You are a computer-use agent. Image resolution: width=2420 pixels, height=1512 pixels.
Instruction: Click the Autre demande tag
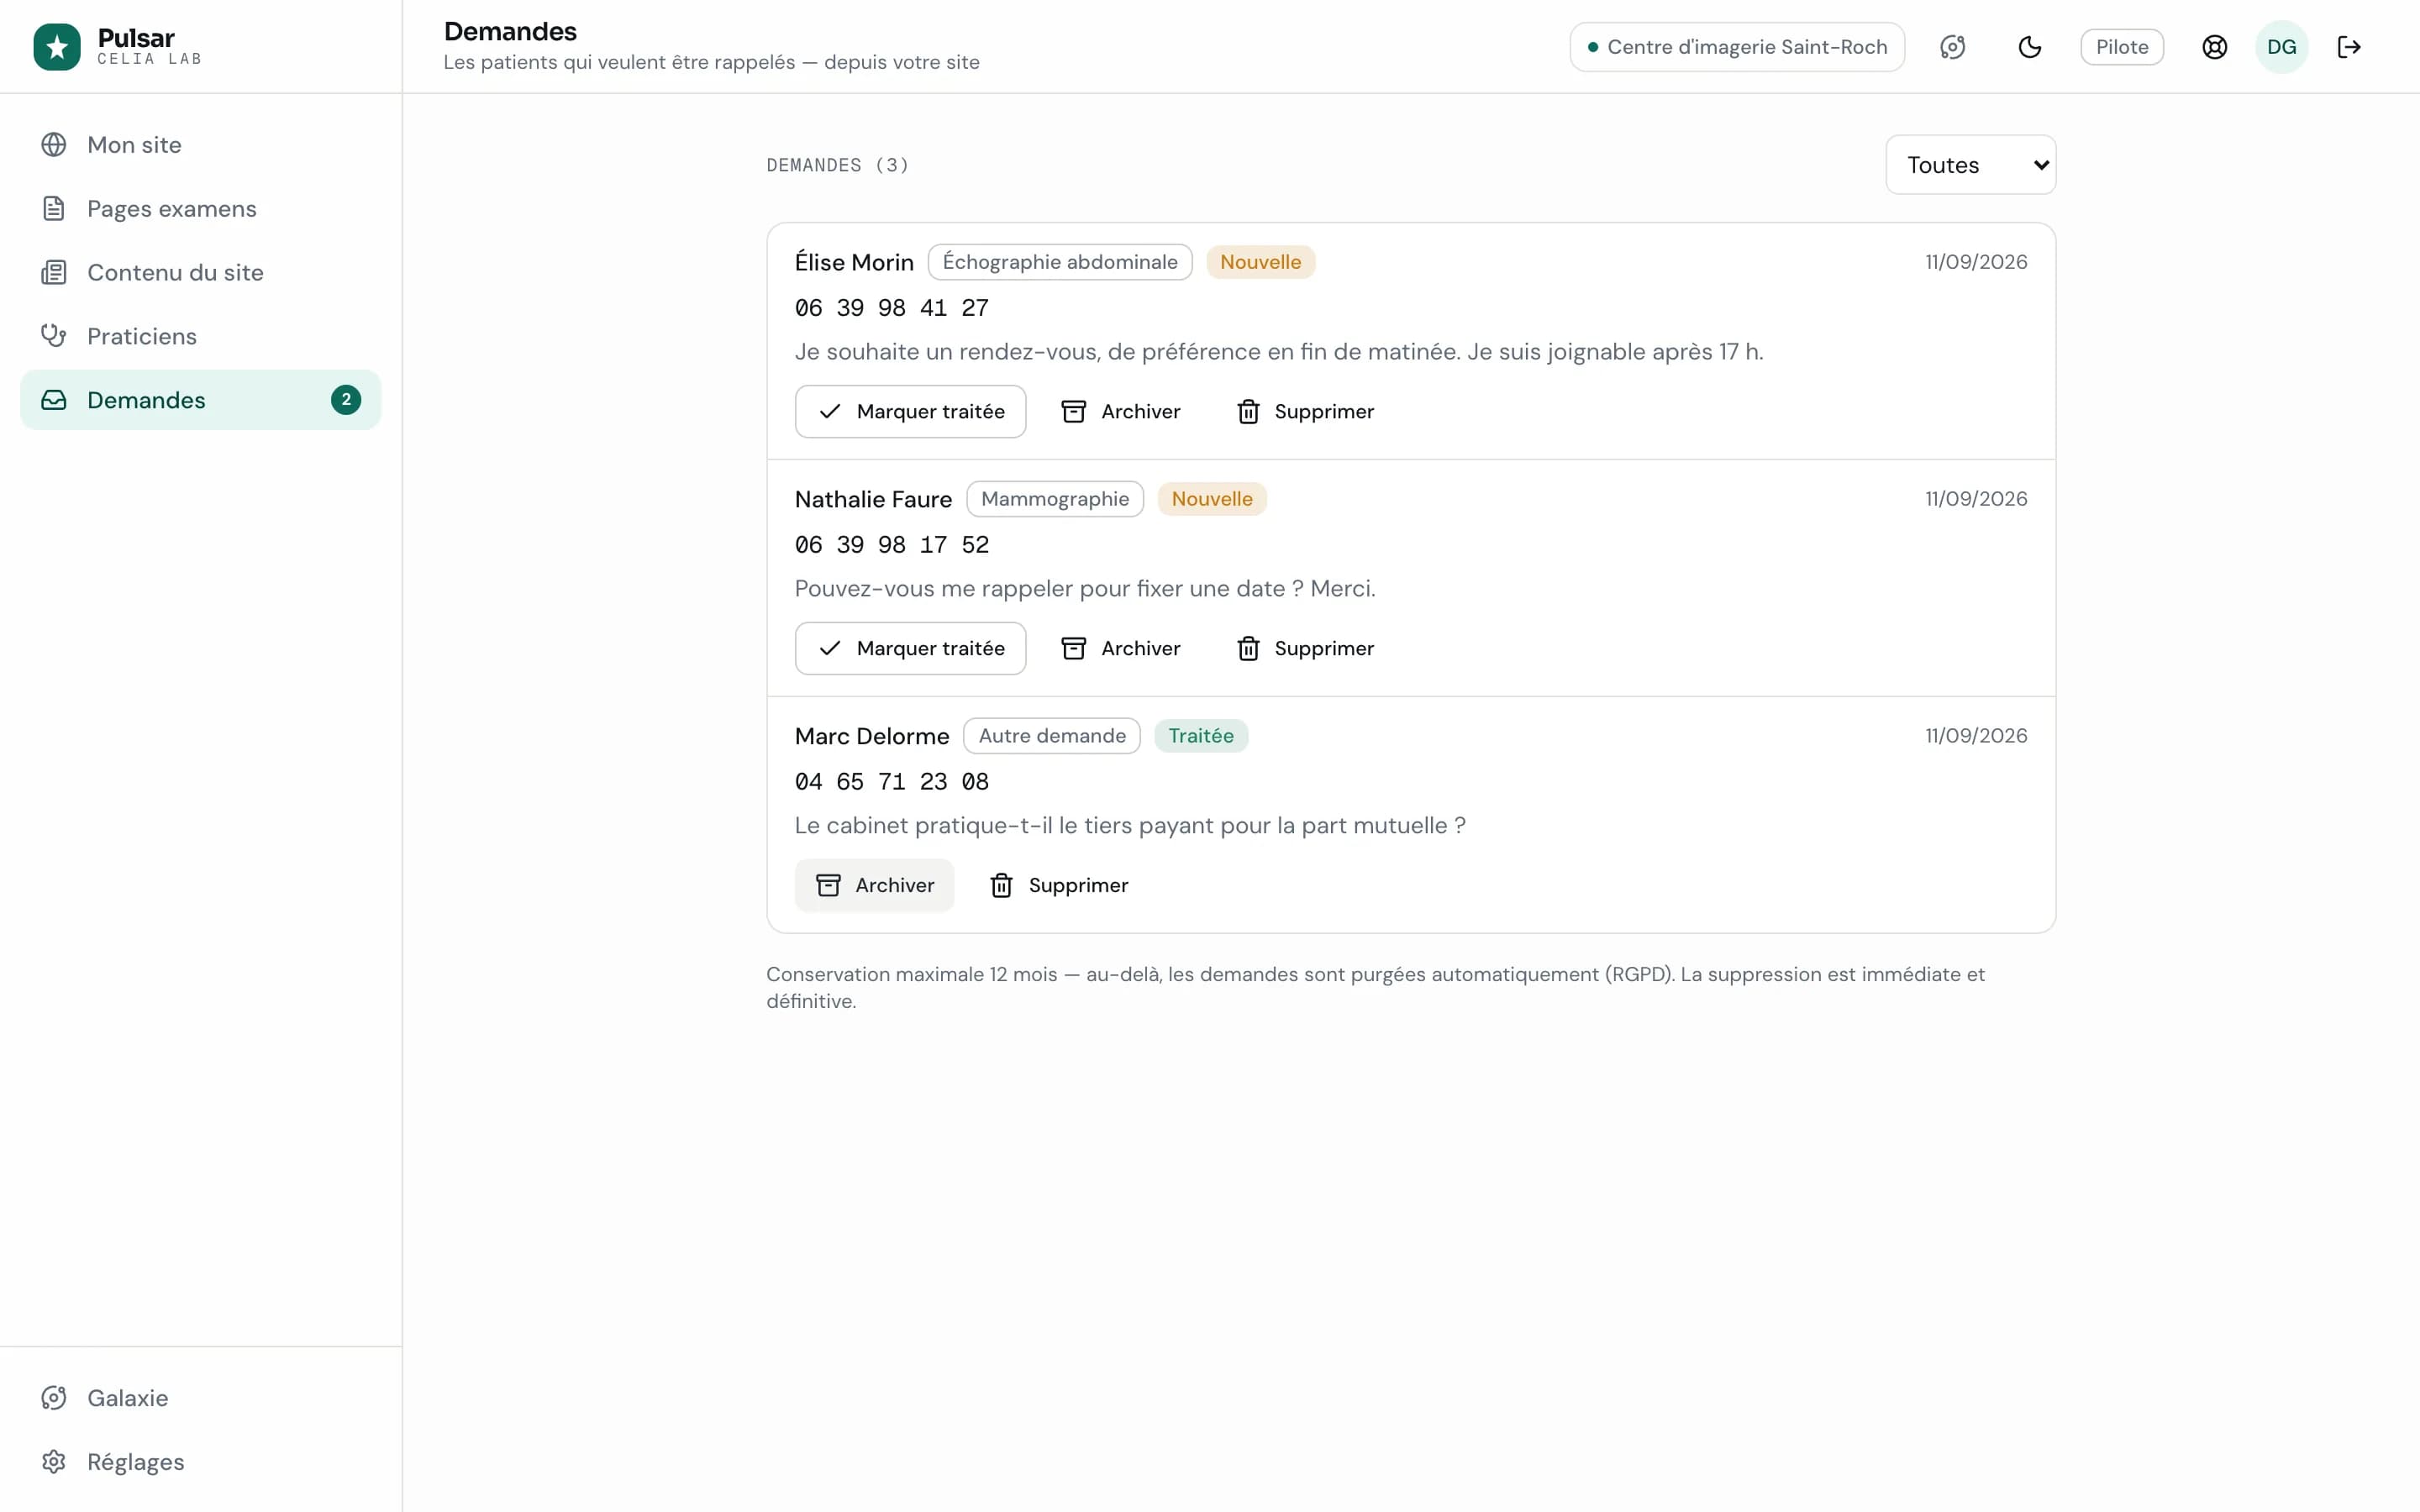pos(1052,736)
